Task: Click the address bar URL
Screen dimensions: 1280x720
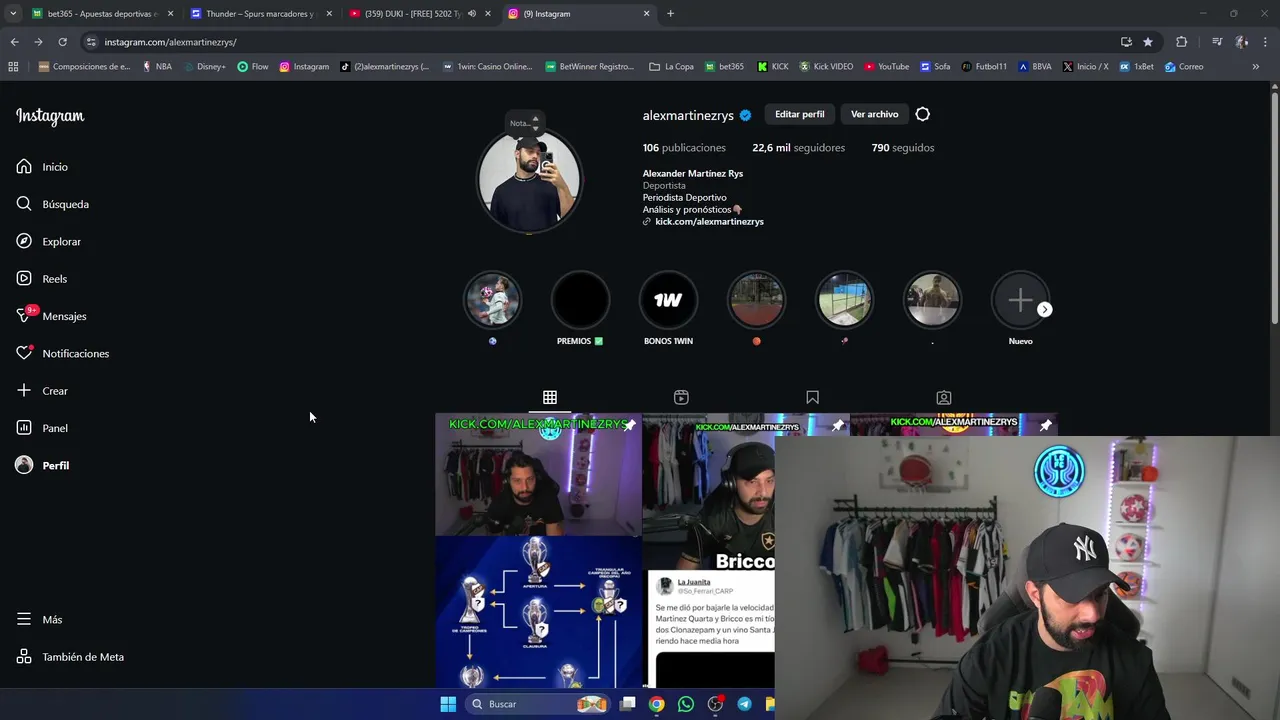Action: point(170,42)
